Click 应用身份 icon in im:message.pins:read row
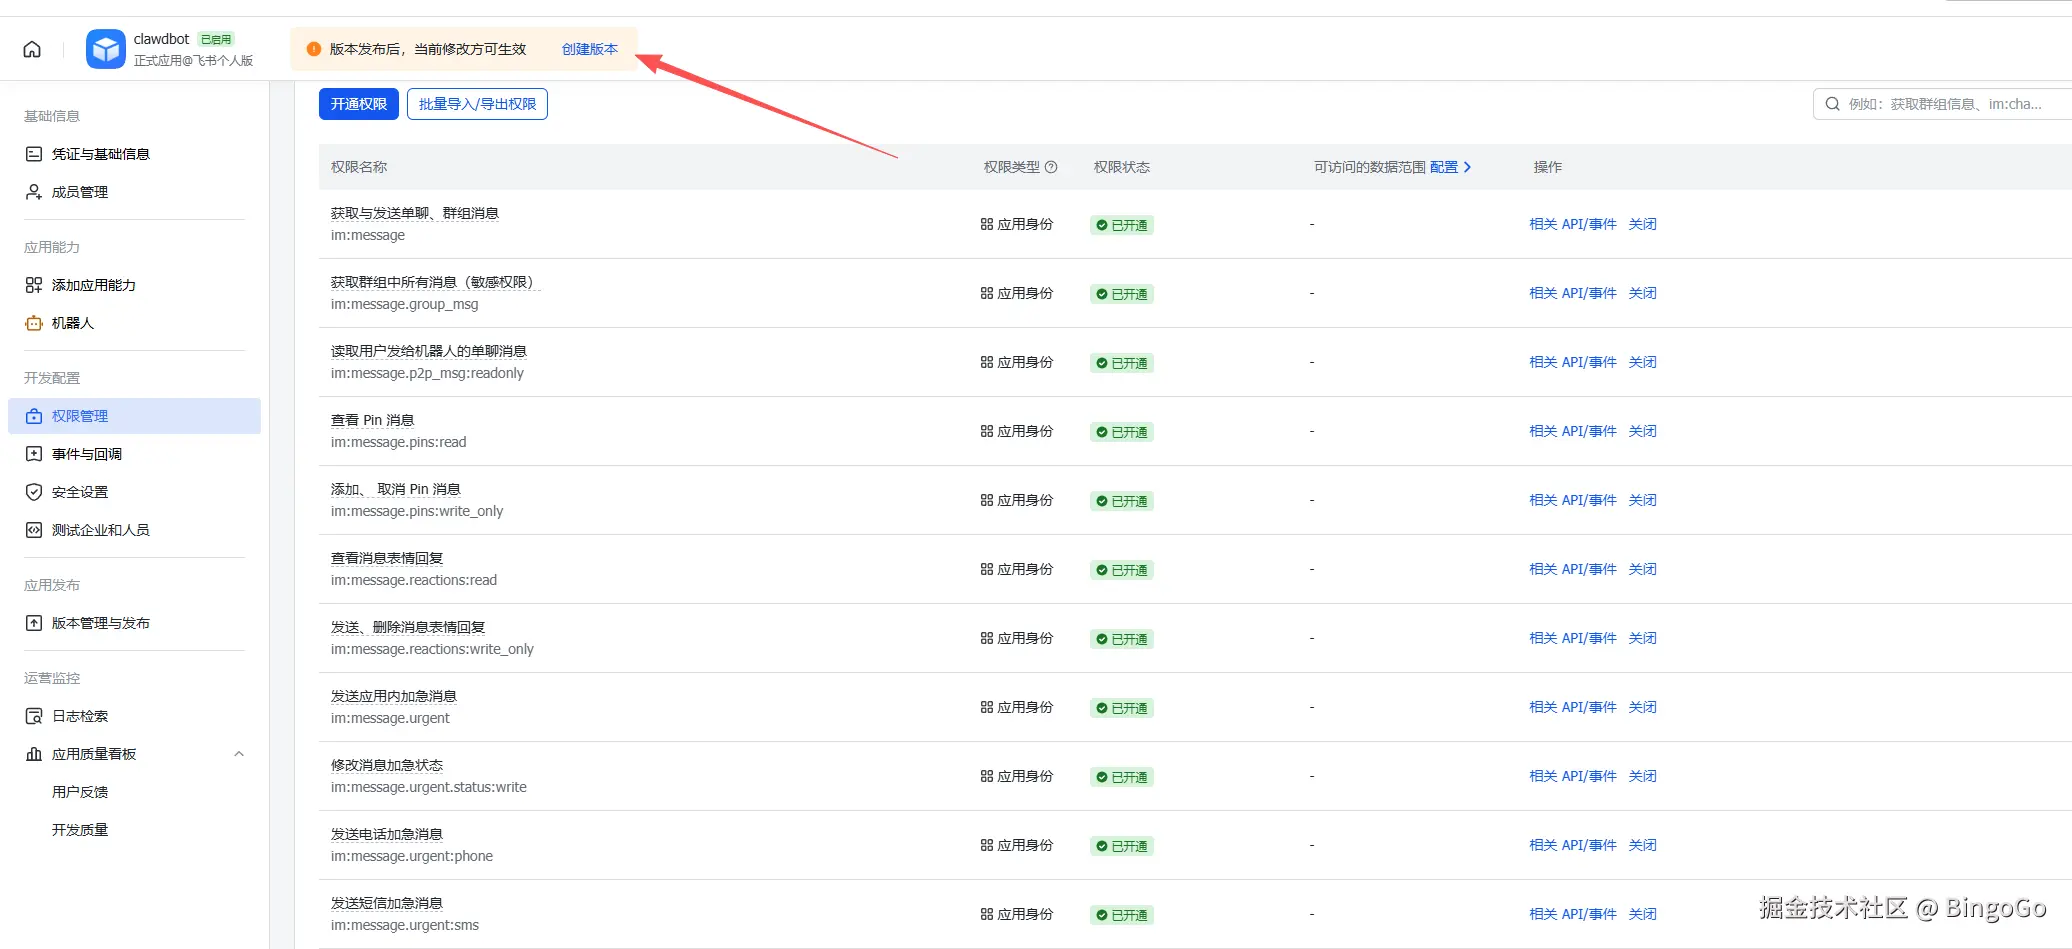The width and height of the screenshot is (2072, 949). click(x=987, y=431)
